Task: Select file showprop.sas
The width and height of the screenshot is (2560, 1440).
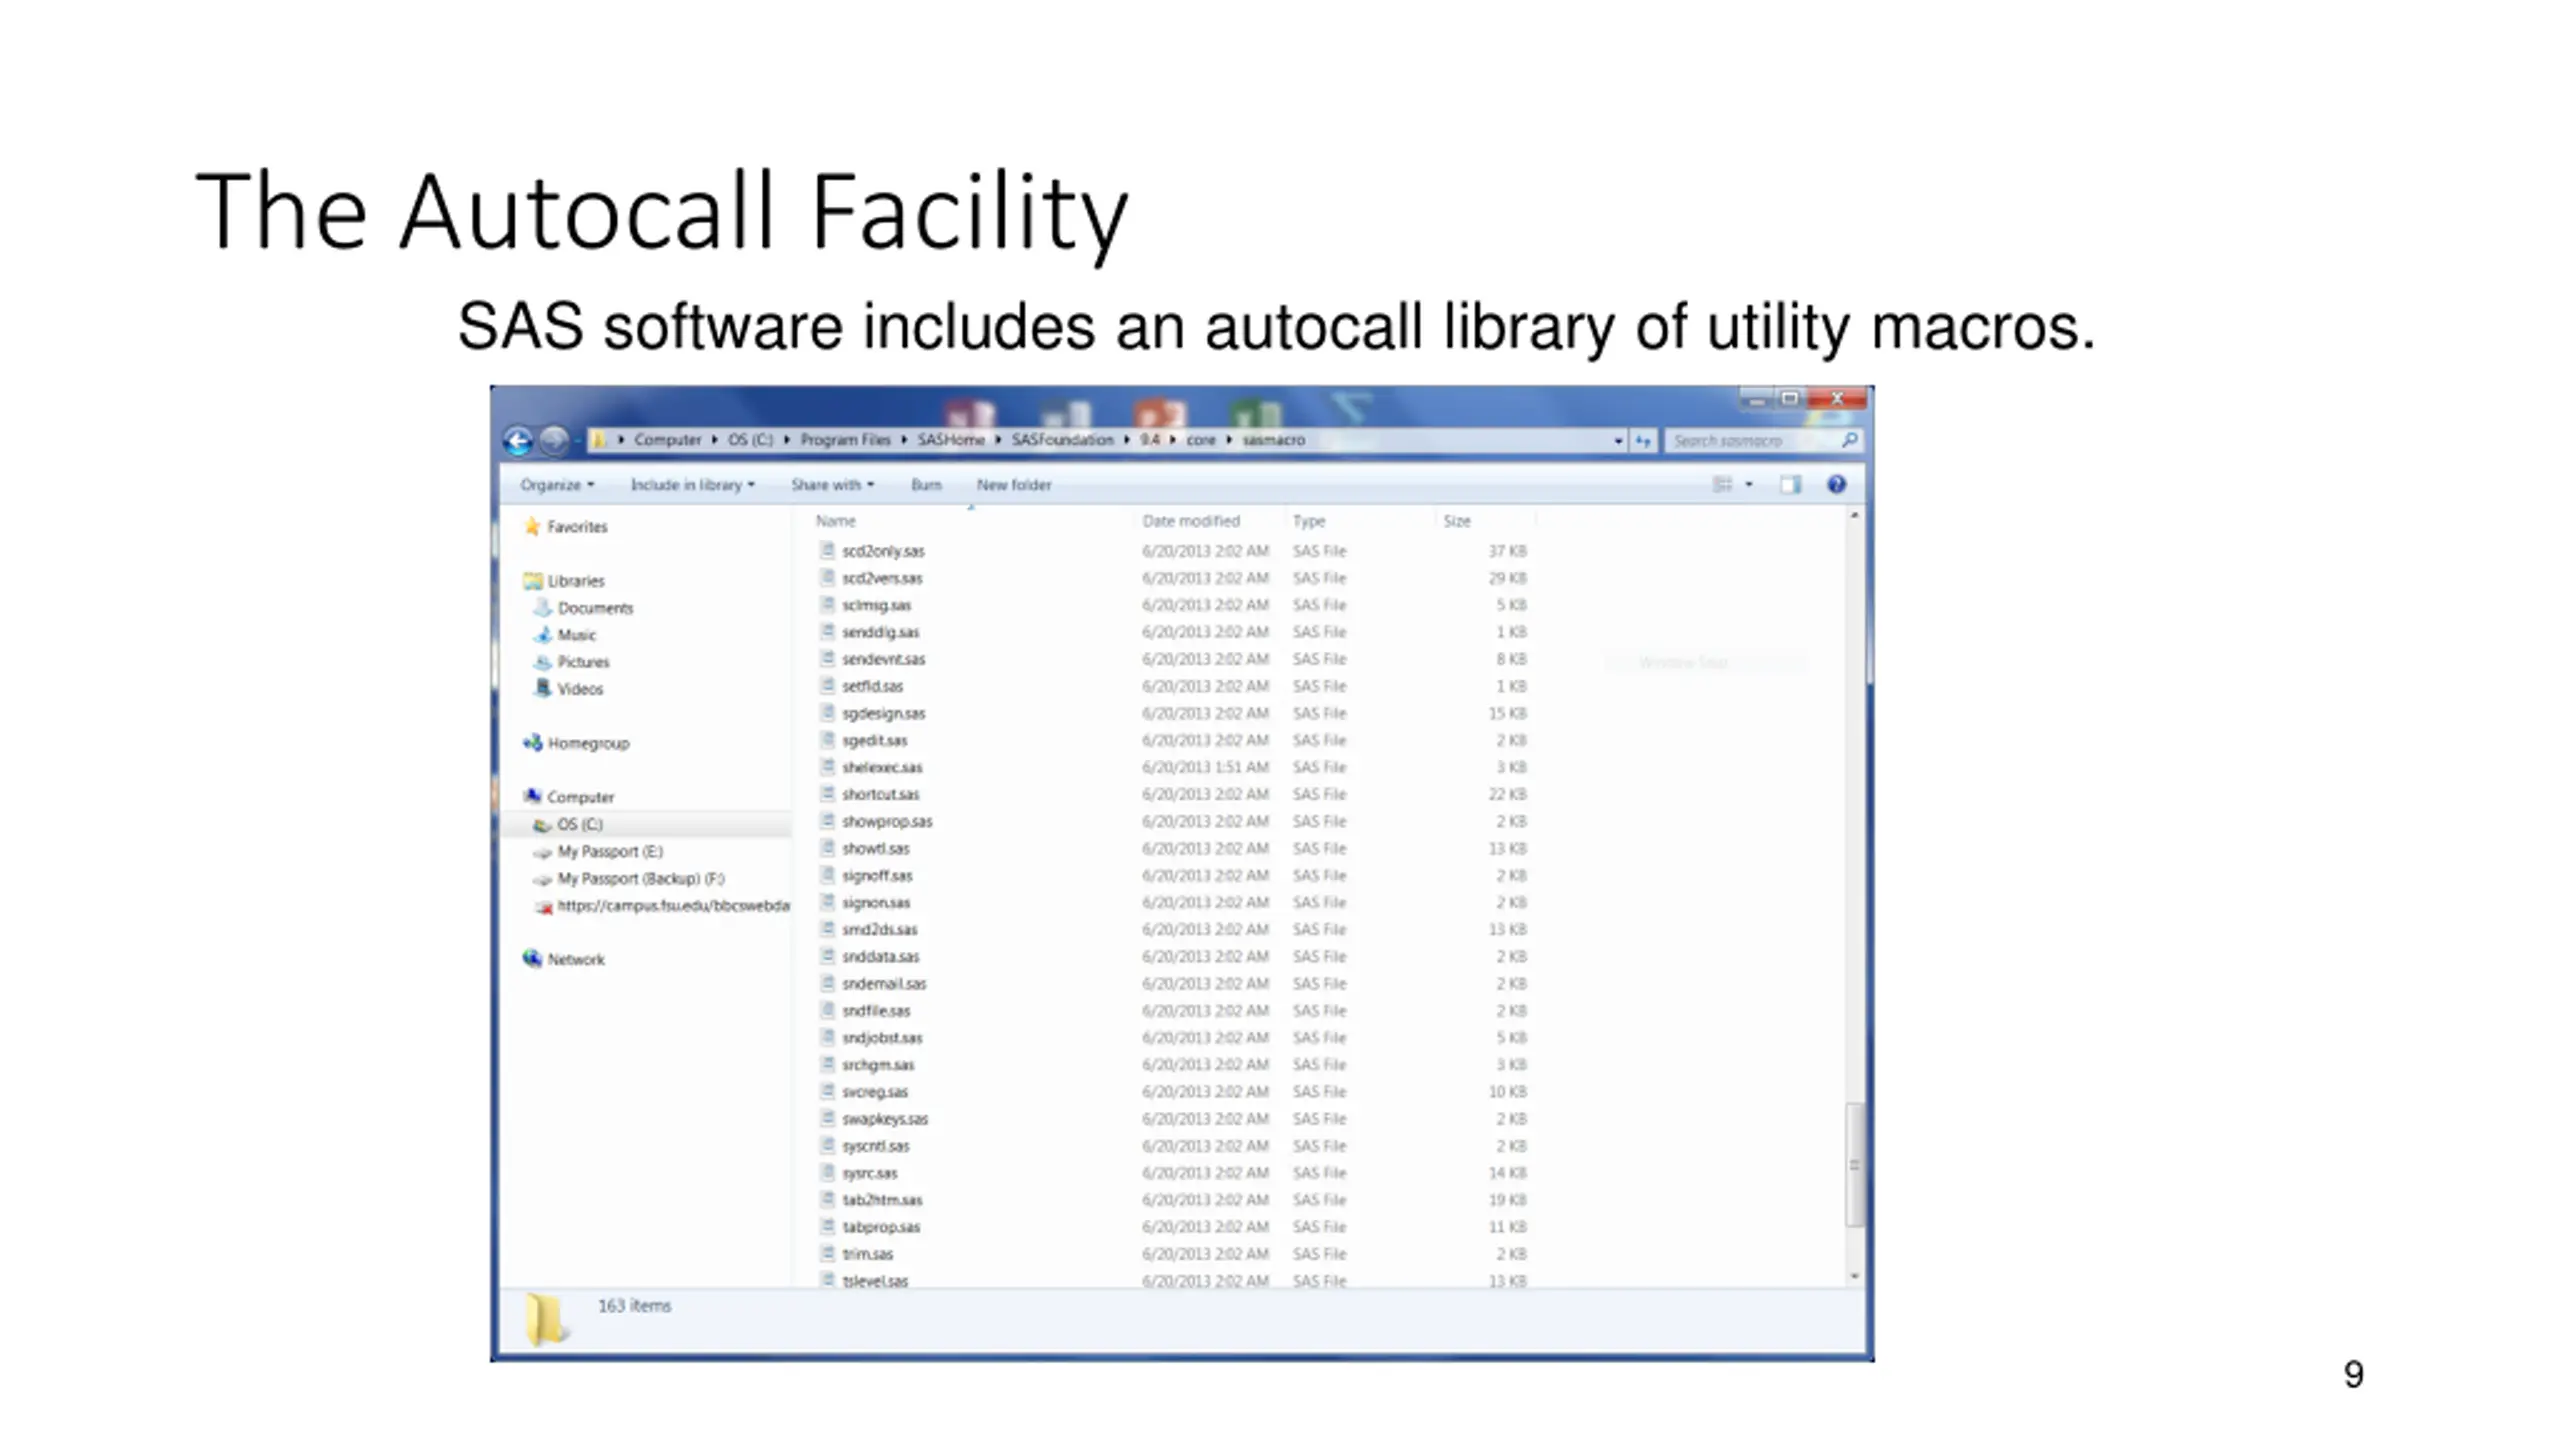Action: pos(887,821)
